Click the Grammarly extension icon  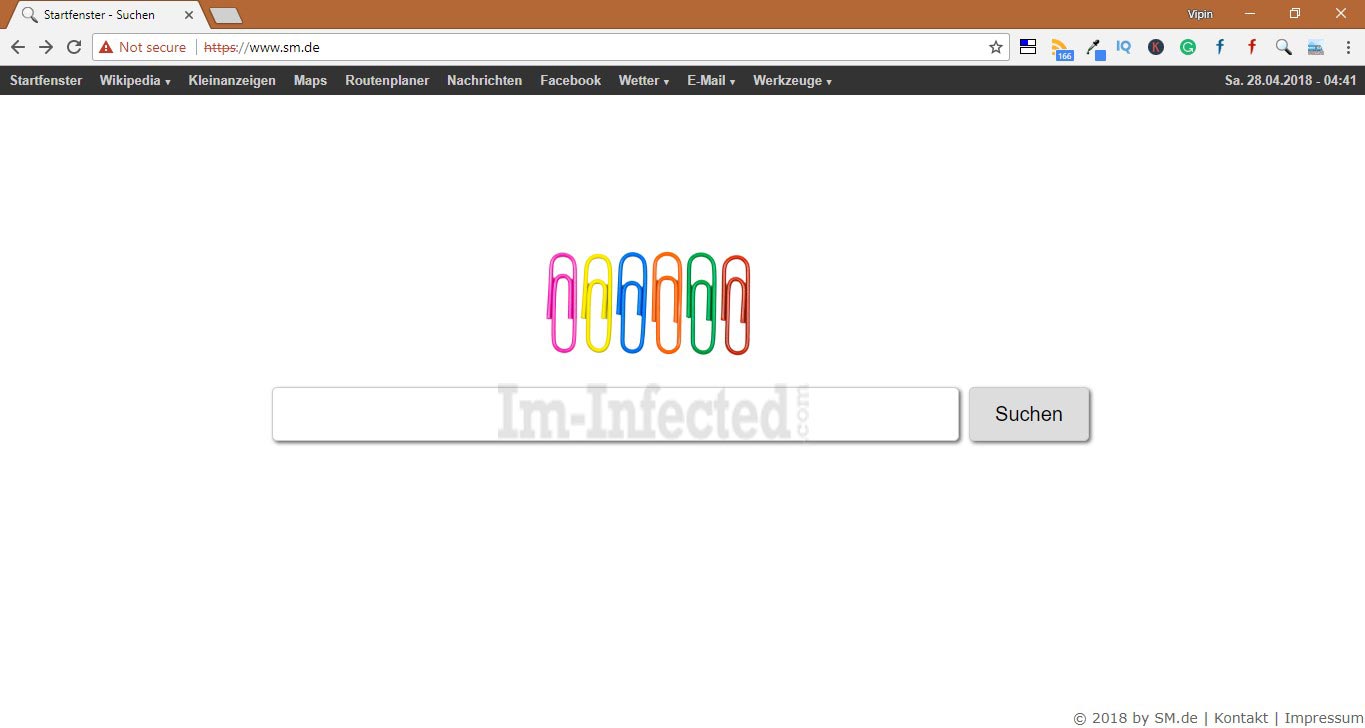(x=1188, y=47)
